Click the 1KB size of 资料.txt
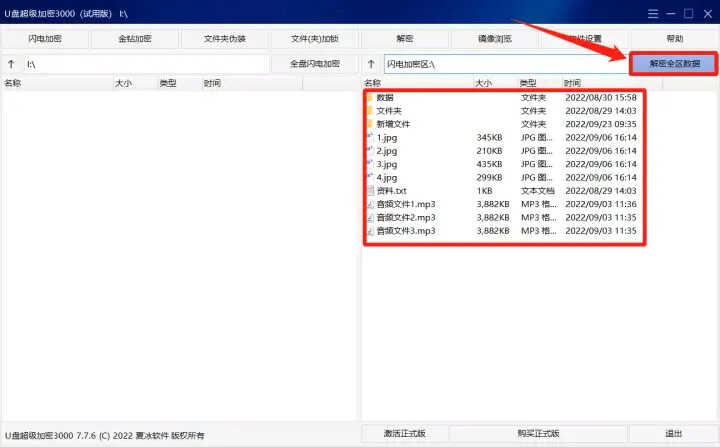The height and width of the screenshot is (447, 720). click(484, 191)
